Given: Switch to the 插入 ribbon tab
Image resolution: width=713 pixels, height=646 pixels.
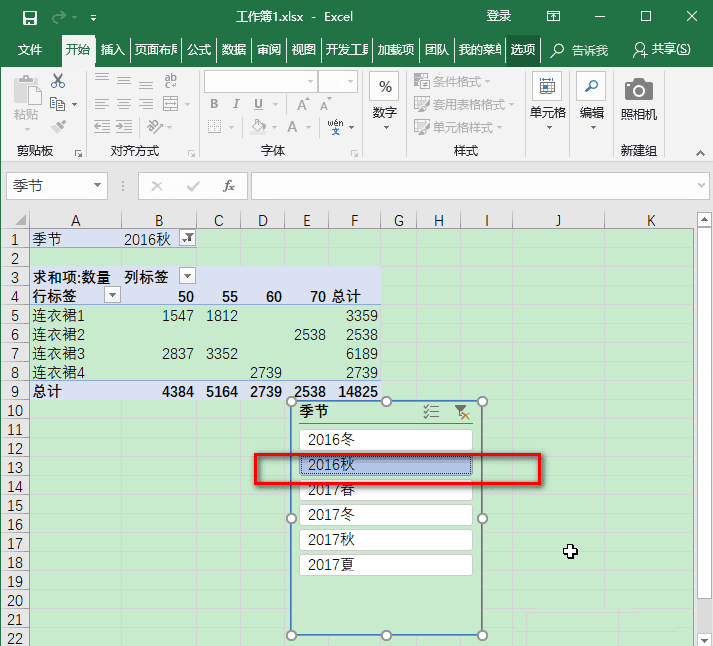Looking at the screenshot, I should (112, 50).
